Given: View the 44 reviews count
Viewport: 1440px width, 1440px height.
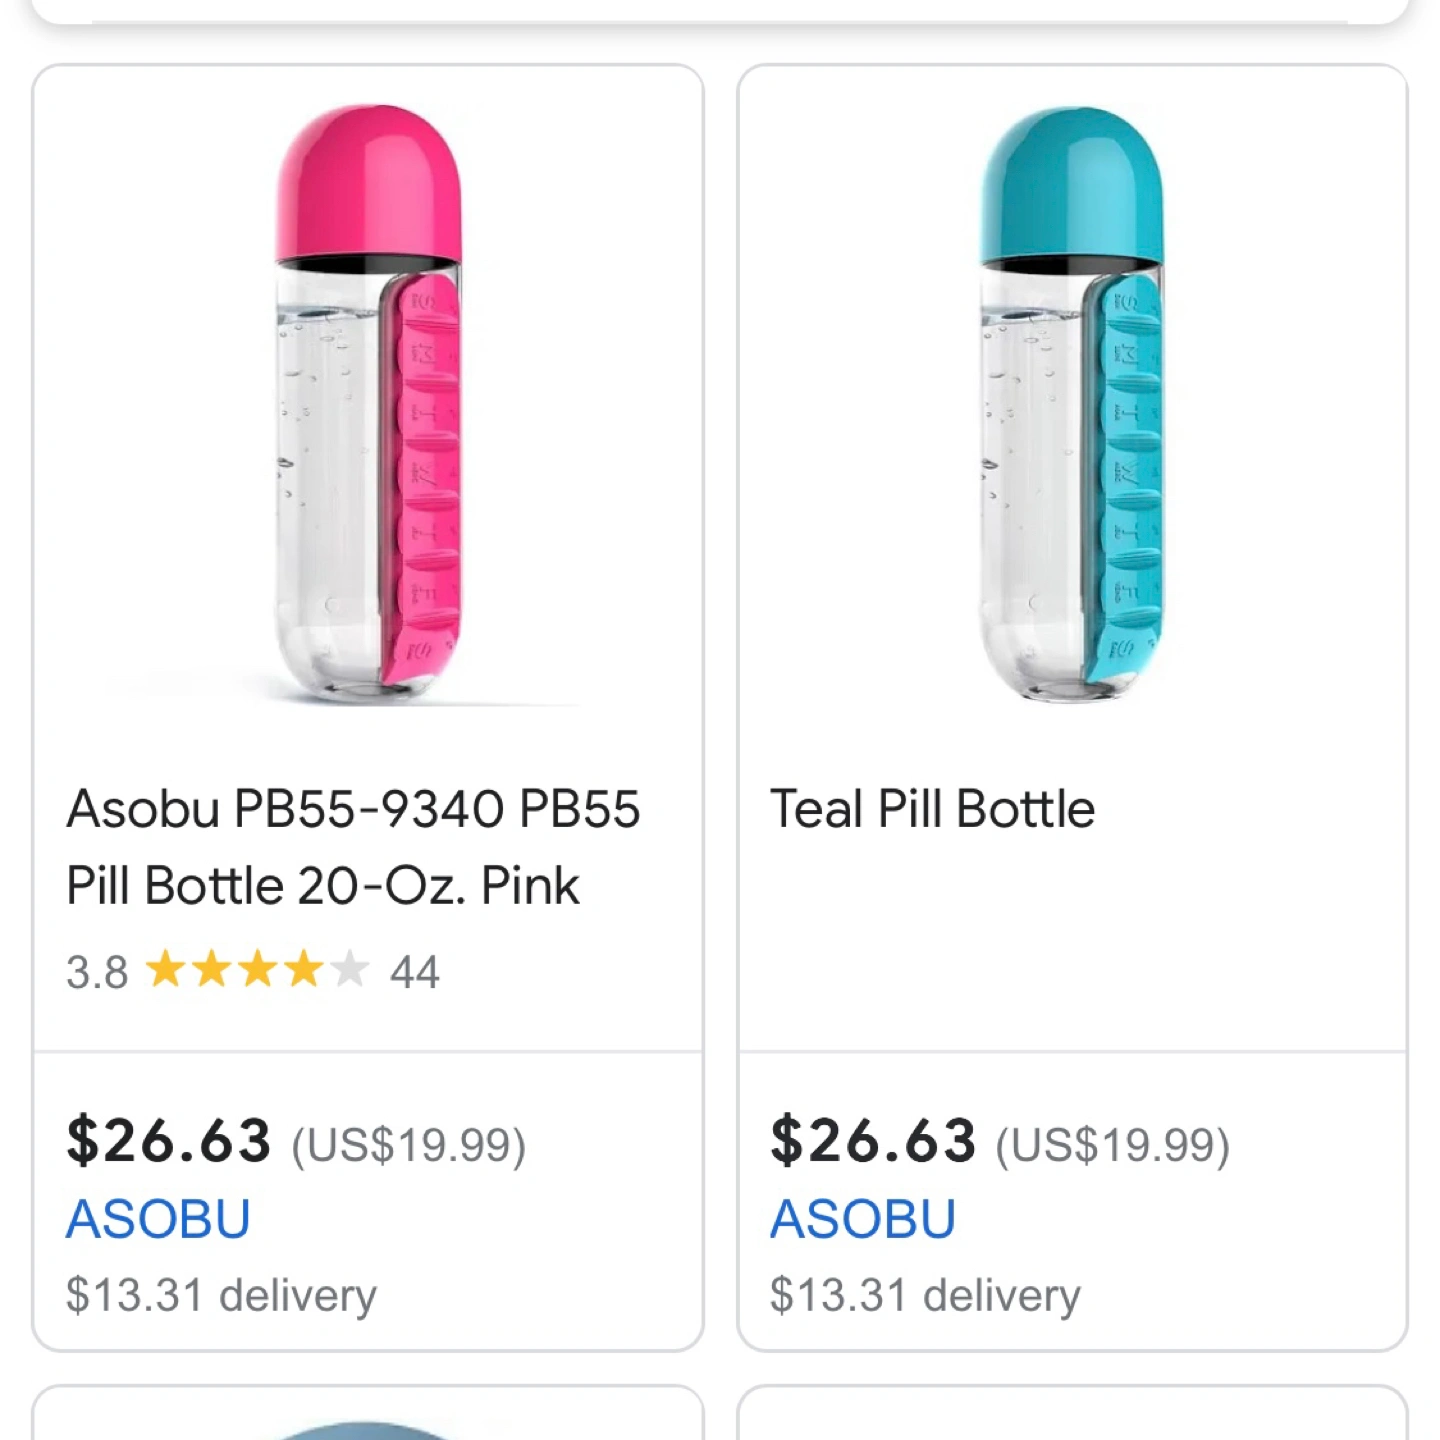Looking at the screenshot, I should pos(415,972).
